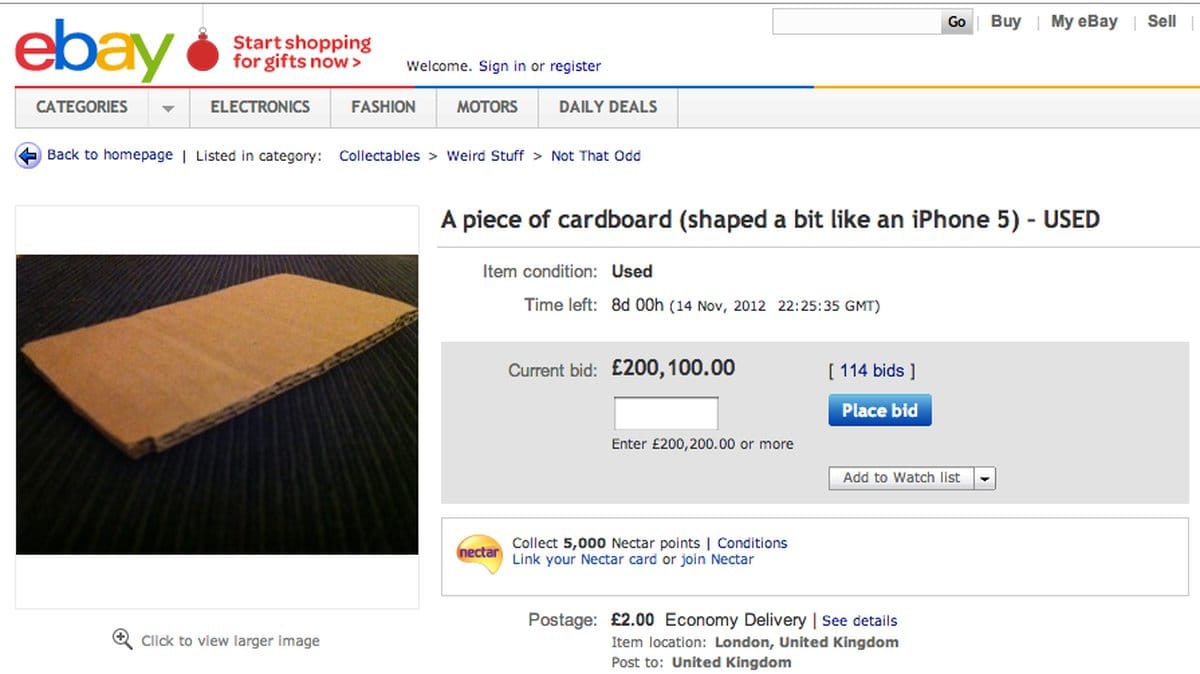
Task: Click the magnifier zoom icon under photo
Action: pos(123,639)
